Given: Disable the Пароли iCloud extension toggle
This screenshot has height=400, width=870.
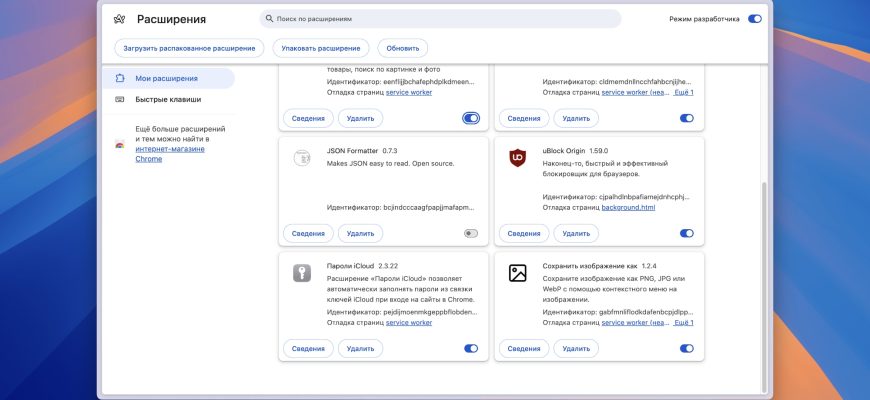Looking at the screenshot, I should [471, 348].
